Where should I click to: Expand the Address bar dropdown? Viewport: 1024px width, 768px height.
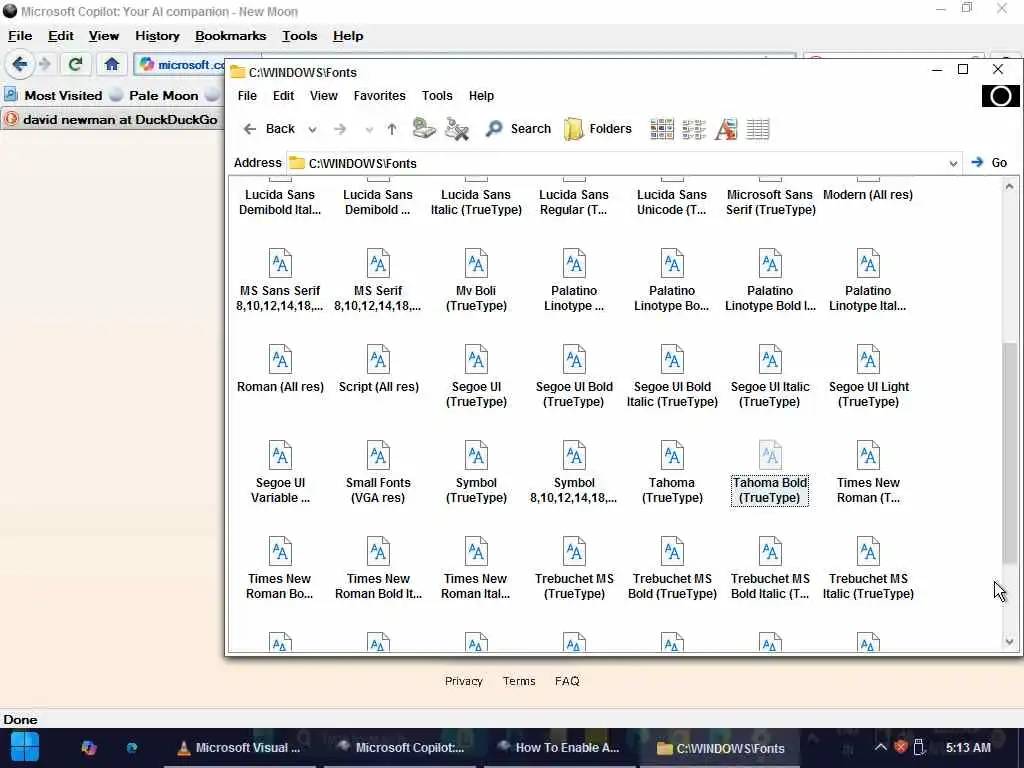(x=953, y=163)
